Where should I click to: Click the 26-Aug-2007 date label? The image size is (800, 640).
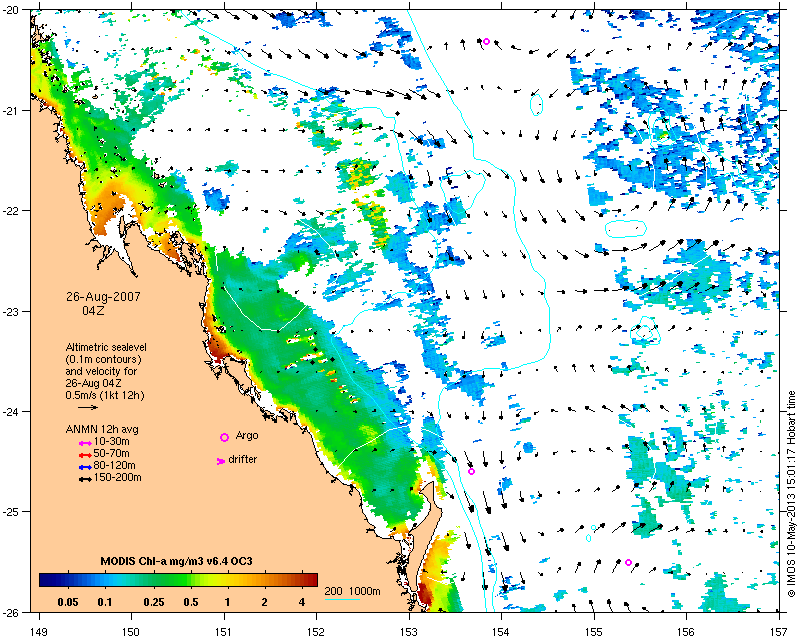(103, 297)
